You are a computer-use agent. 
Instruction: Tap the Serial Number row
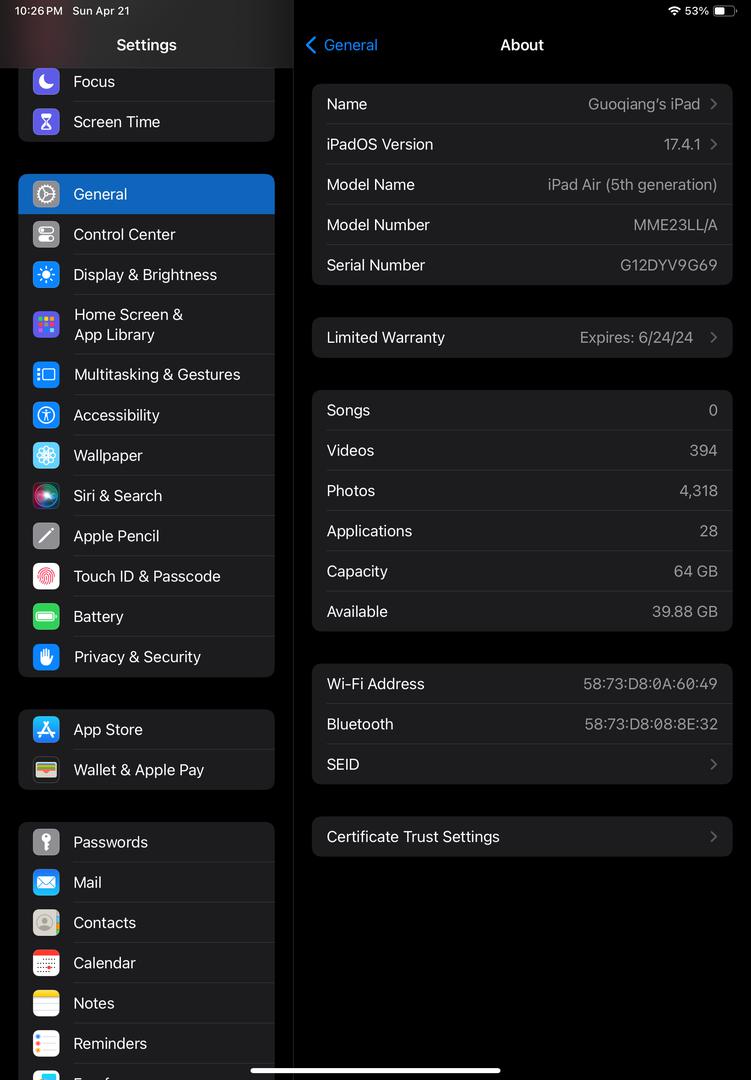point(521,265)
